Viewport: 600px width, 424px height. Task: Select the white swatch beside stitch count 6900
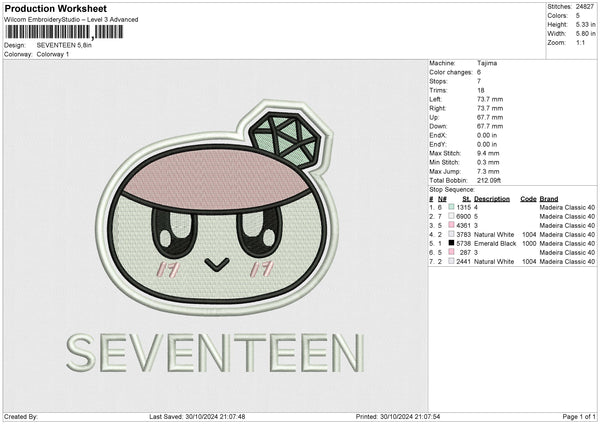[452, 216]
